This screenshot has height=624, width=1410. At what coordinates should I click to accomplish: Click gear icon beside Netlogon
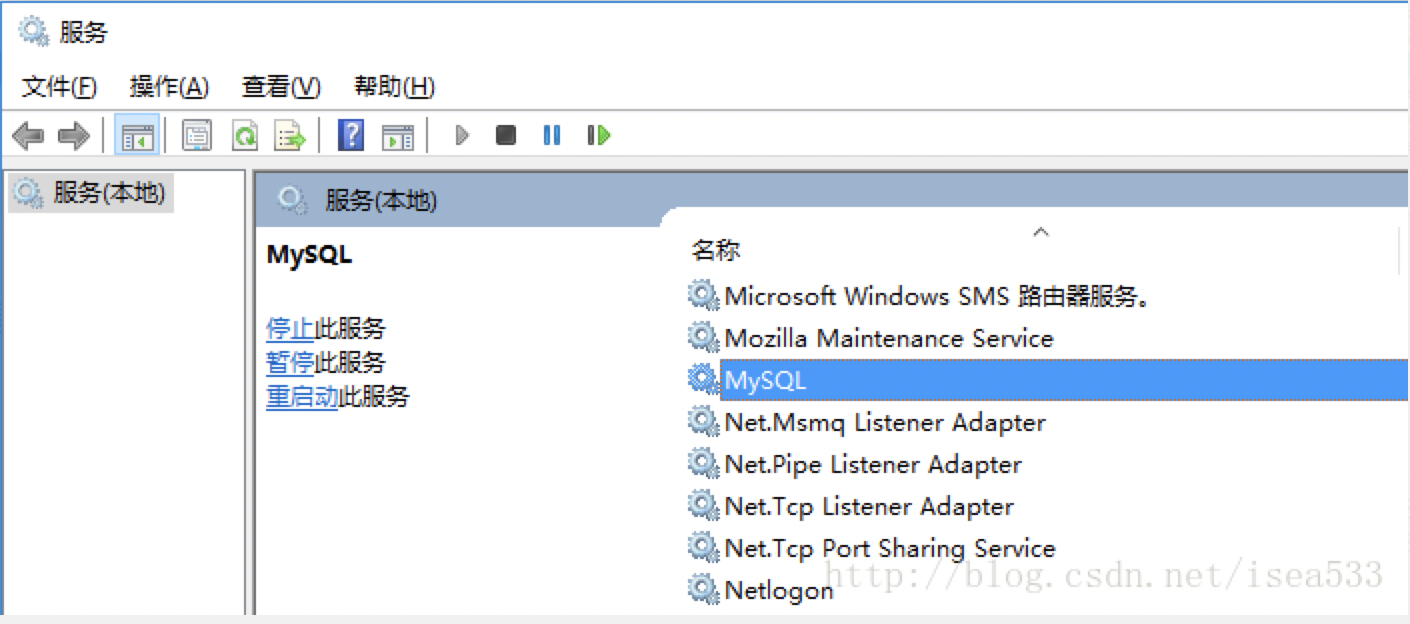pos(704,589)
